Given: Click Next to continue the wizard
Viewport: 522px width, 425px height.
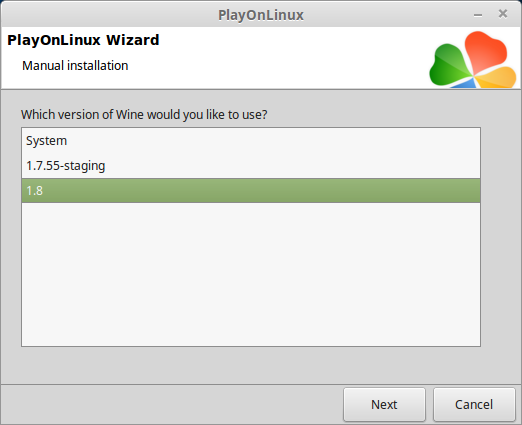Looking at the screenshot, I should coord(384,404).
